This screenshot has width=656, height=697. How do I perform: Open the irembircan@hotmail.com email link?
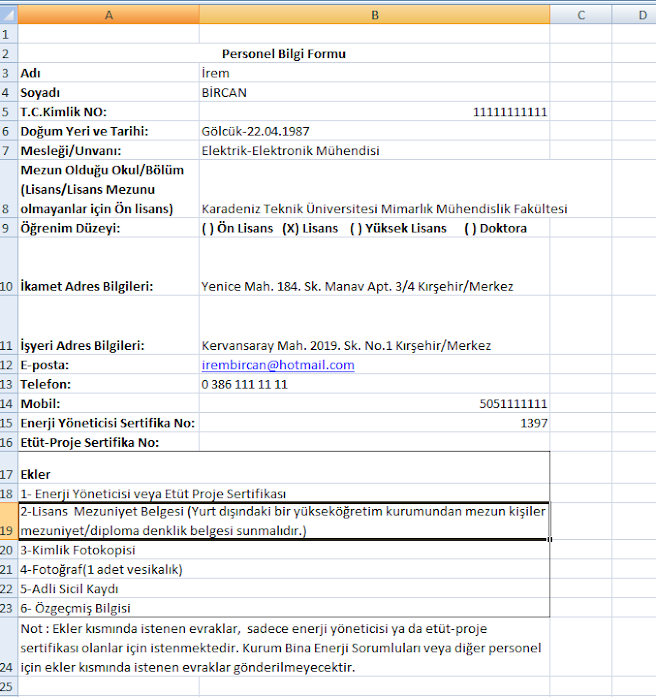[278, 365]
